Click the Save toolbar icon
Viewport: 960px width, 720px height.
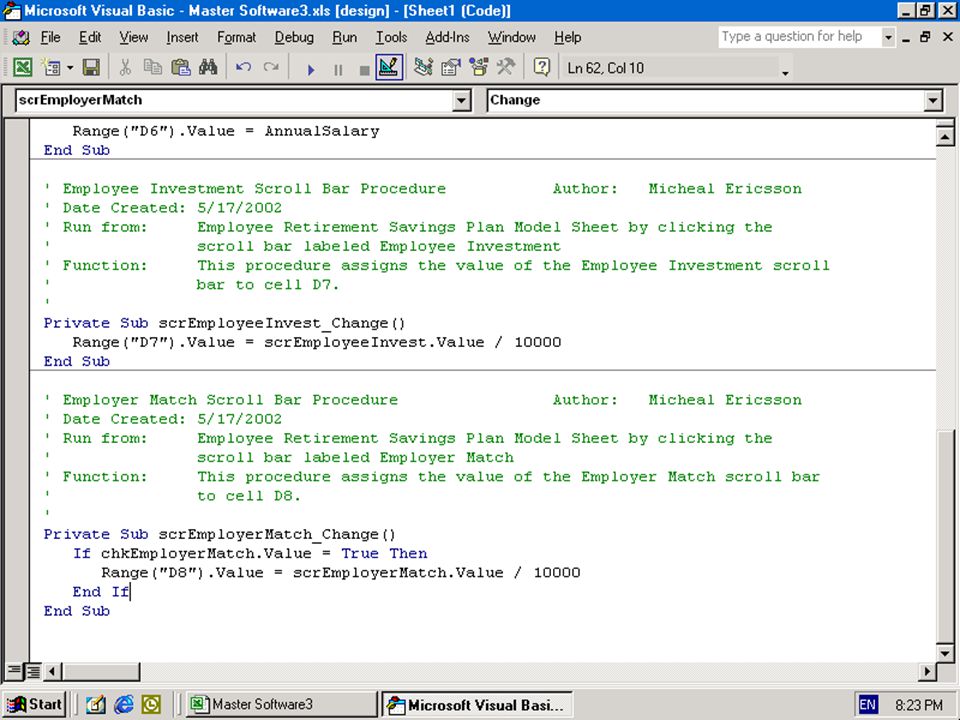91,67
